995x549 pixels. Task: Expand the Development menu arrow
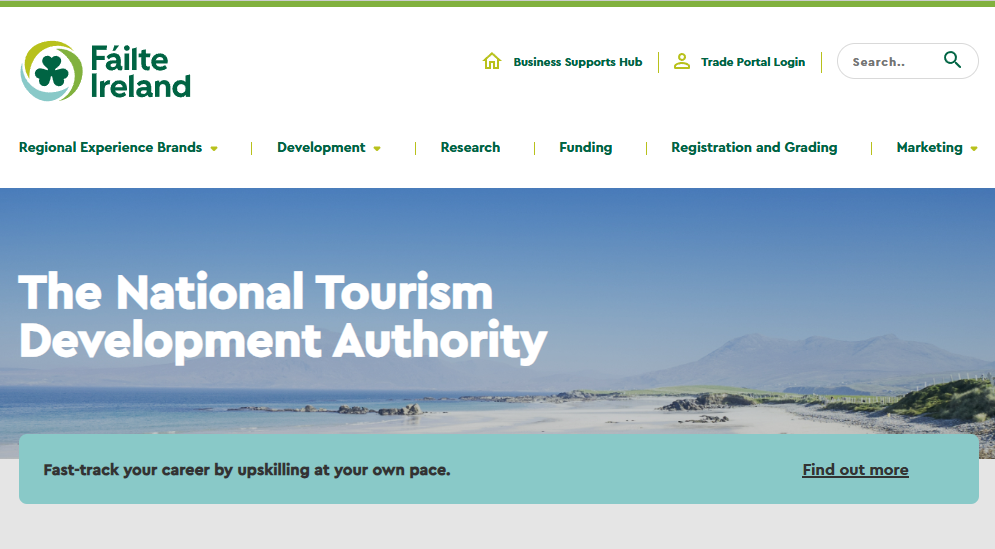click(x=377, y=149)
